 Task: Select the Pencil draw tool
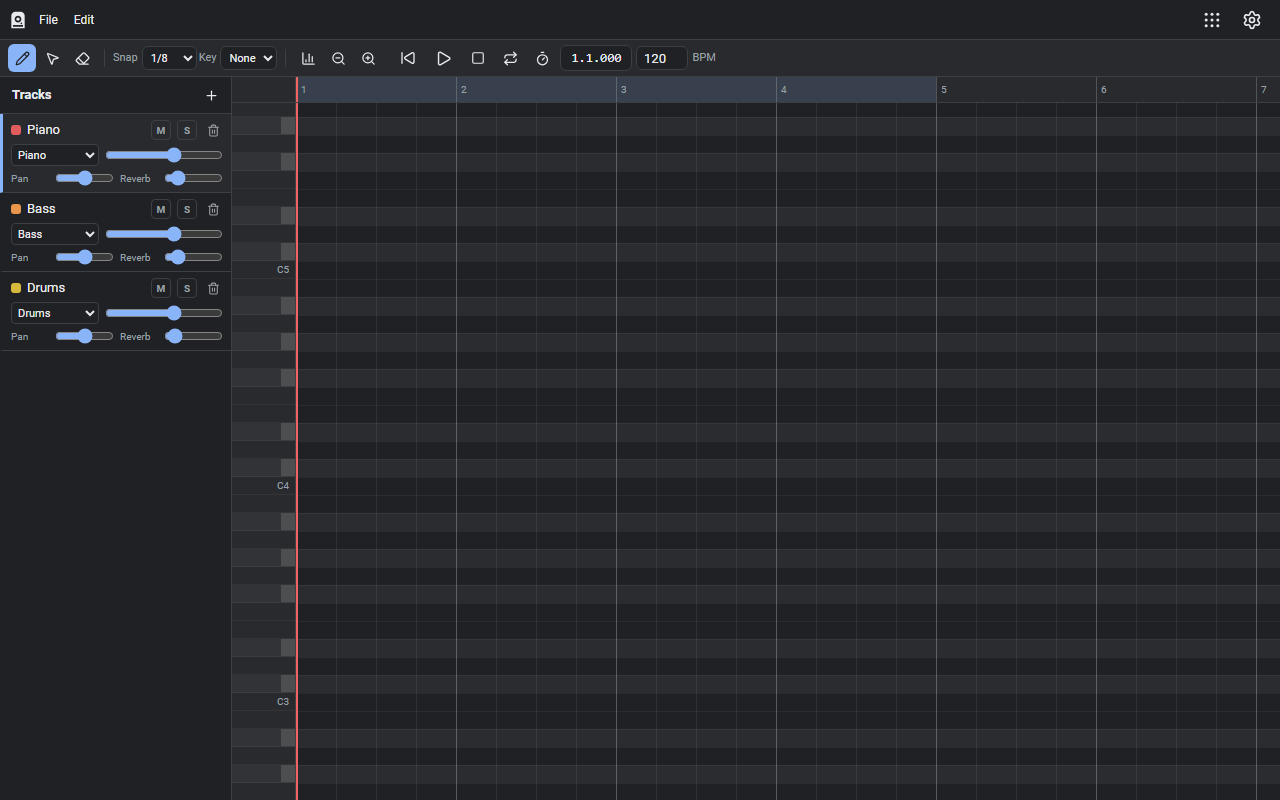point(22,58)
